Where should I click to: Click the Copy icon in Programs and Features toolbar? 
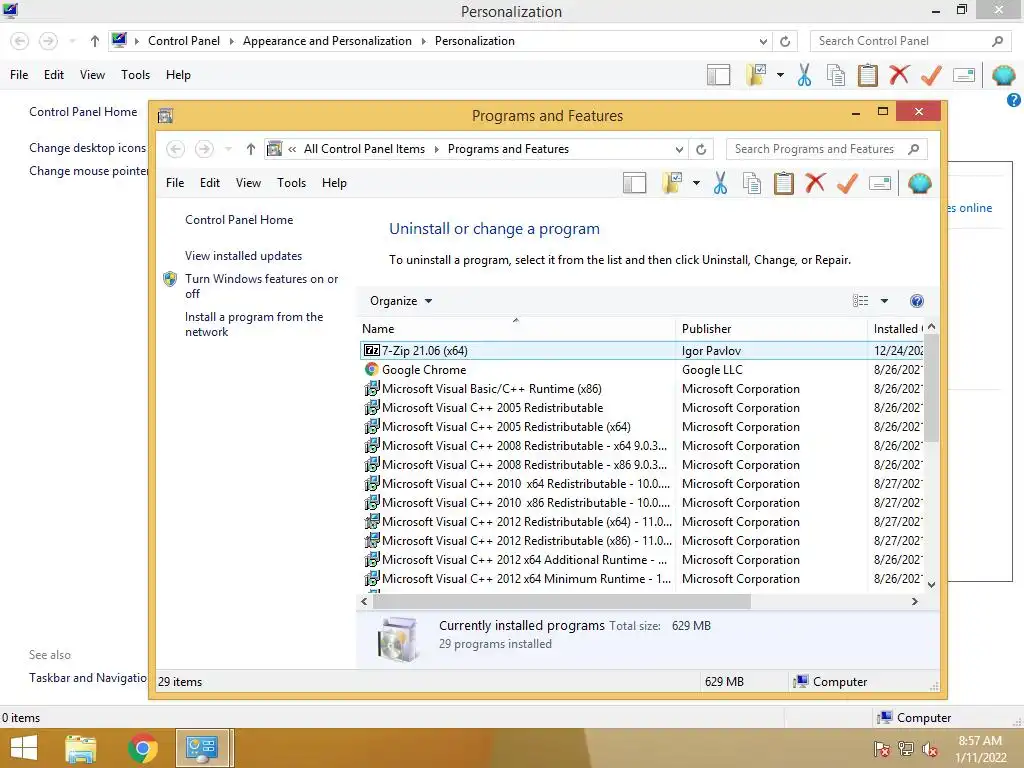point(752,184)
